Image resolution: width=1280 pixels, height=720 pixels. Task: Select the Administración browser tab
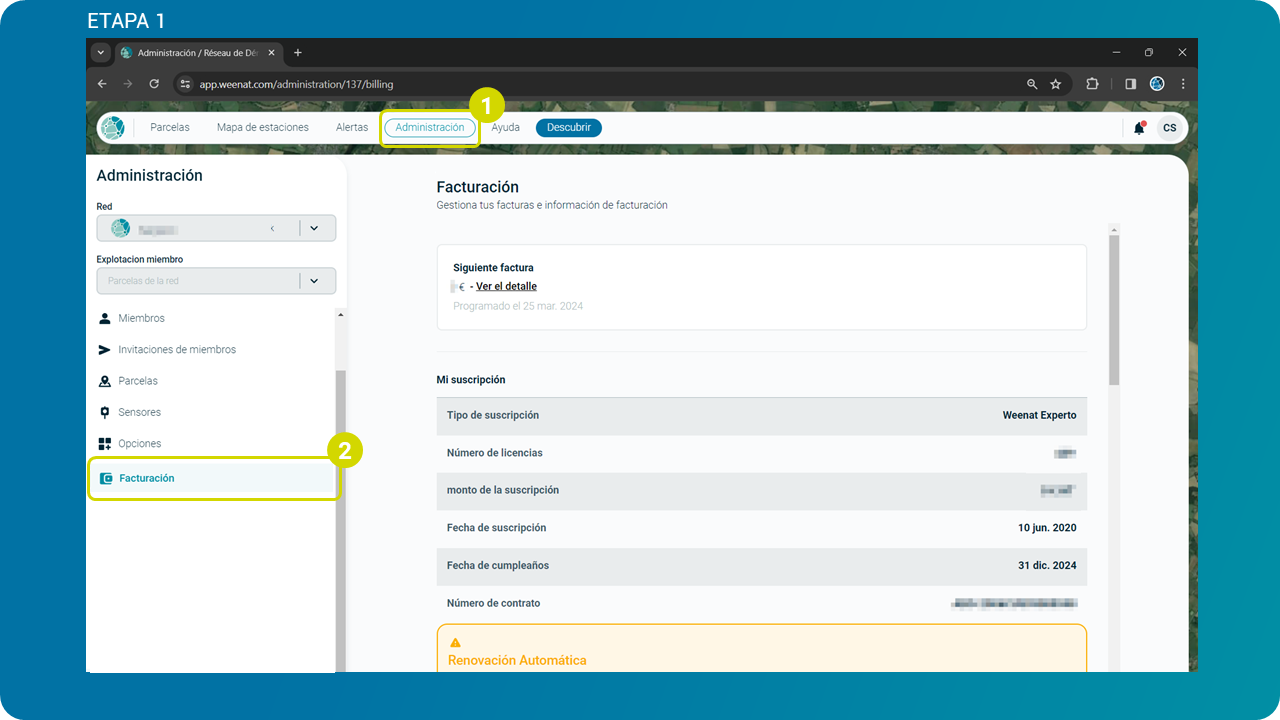199,53
